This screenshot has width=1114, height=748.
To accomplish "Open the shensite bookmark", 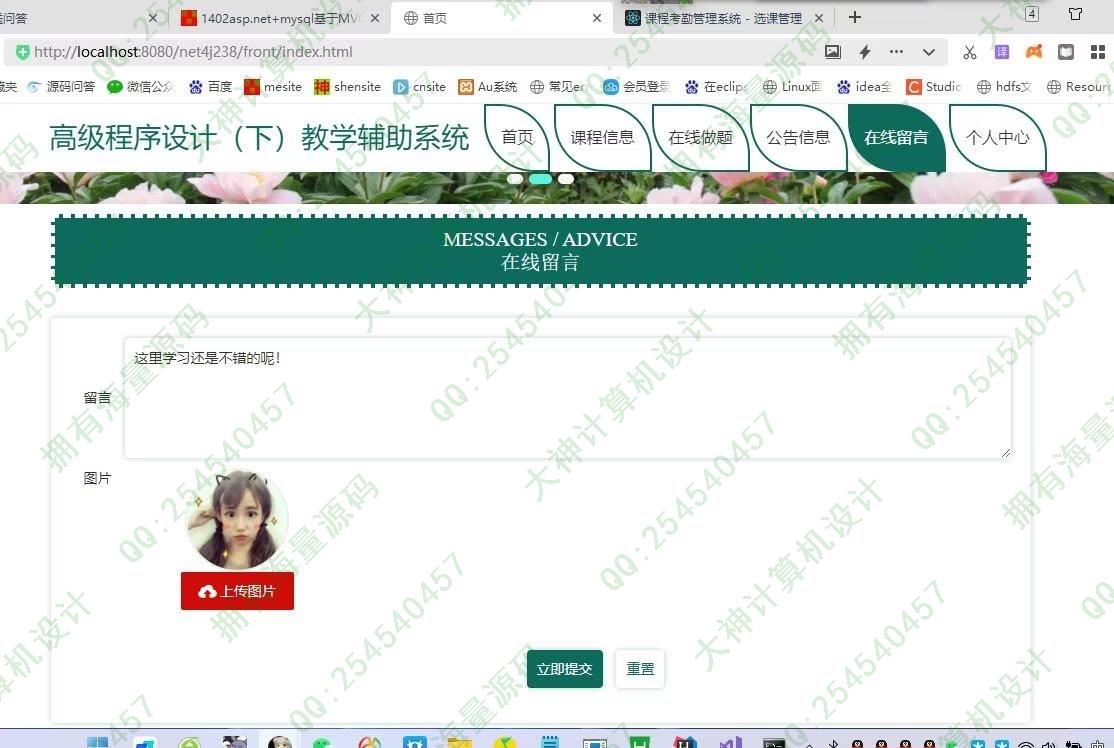I will [347, 87].
